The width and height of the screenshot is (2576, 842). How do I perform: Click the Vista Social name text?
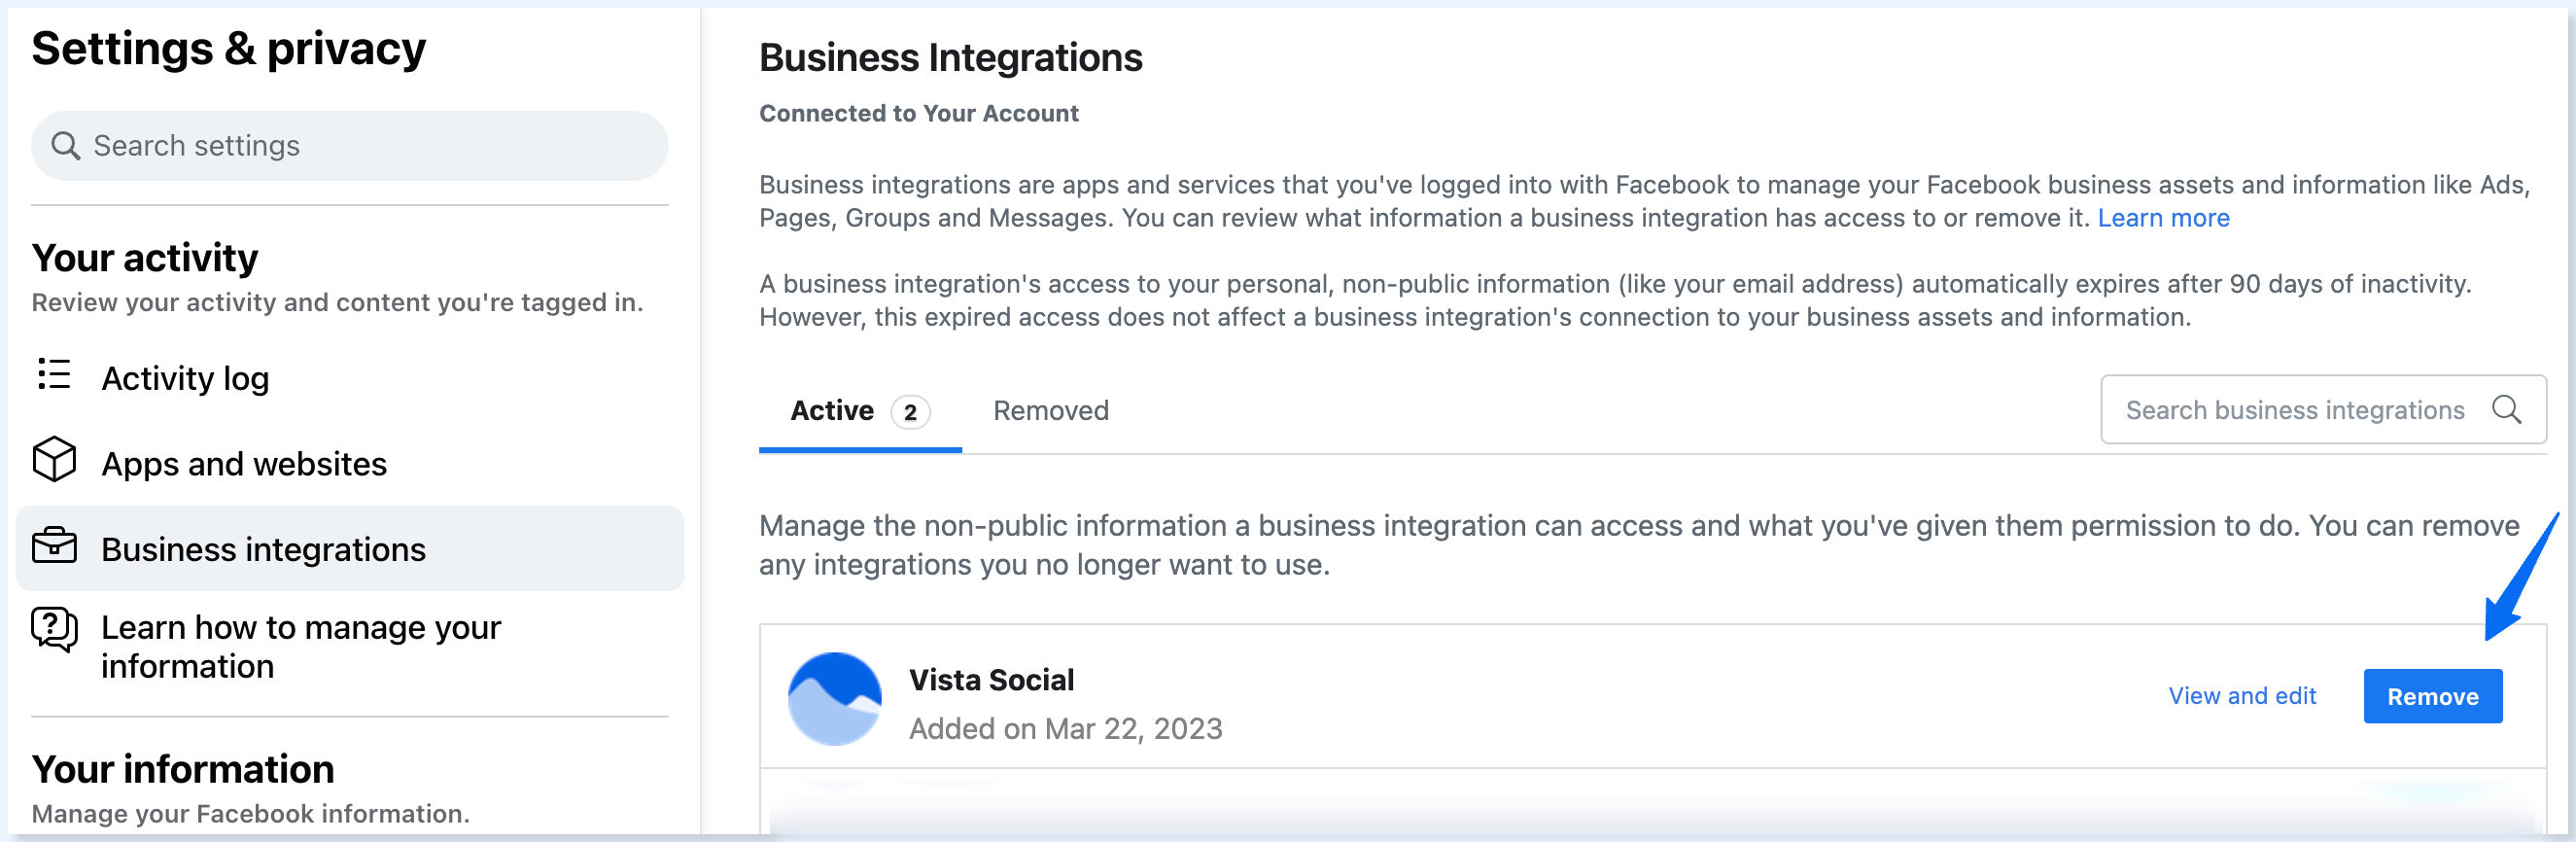[x=991, y=680]
